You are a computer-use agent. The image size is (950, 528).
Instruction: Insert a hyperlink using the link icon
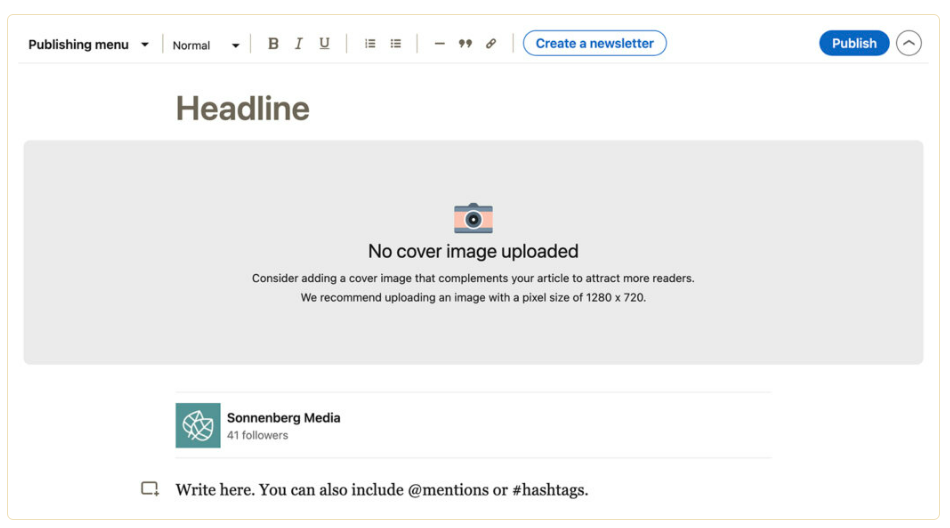(491, 44)
